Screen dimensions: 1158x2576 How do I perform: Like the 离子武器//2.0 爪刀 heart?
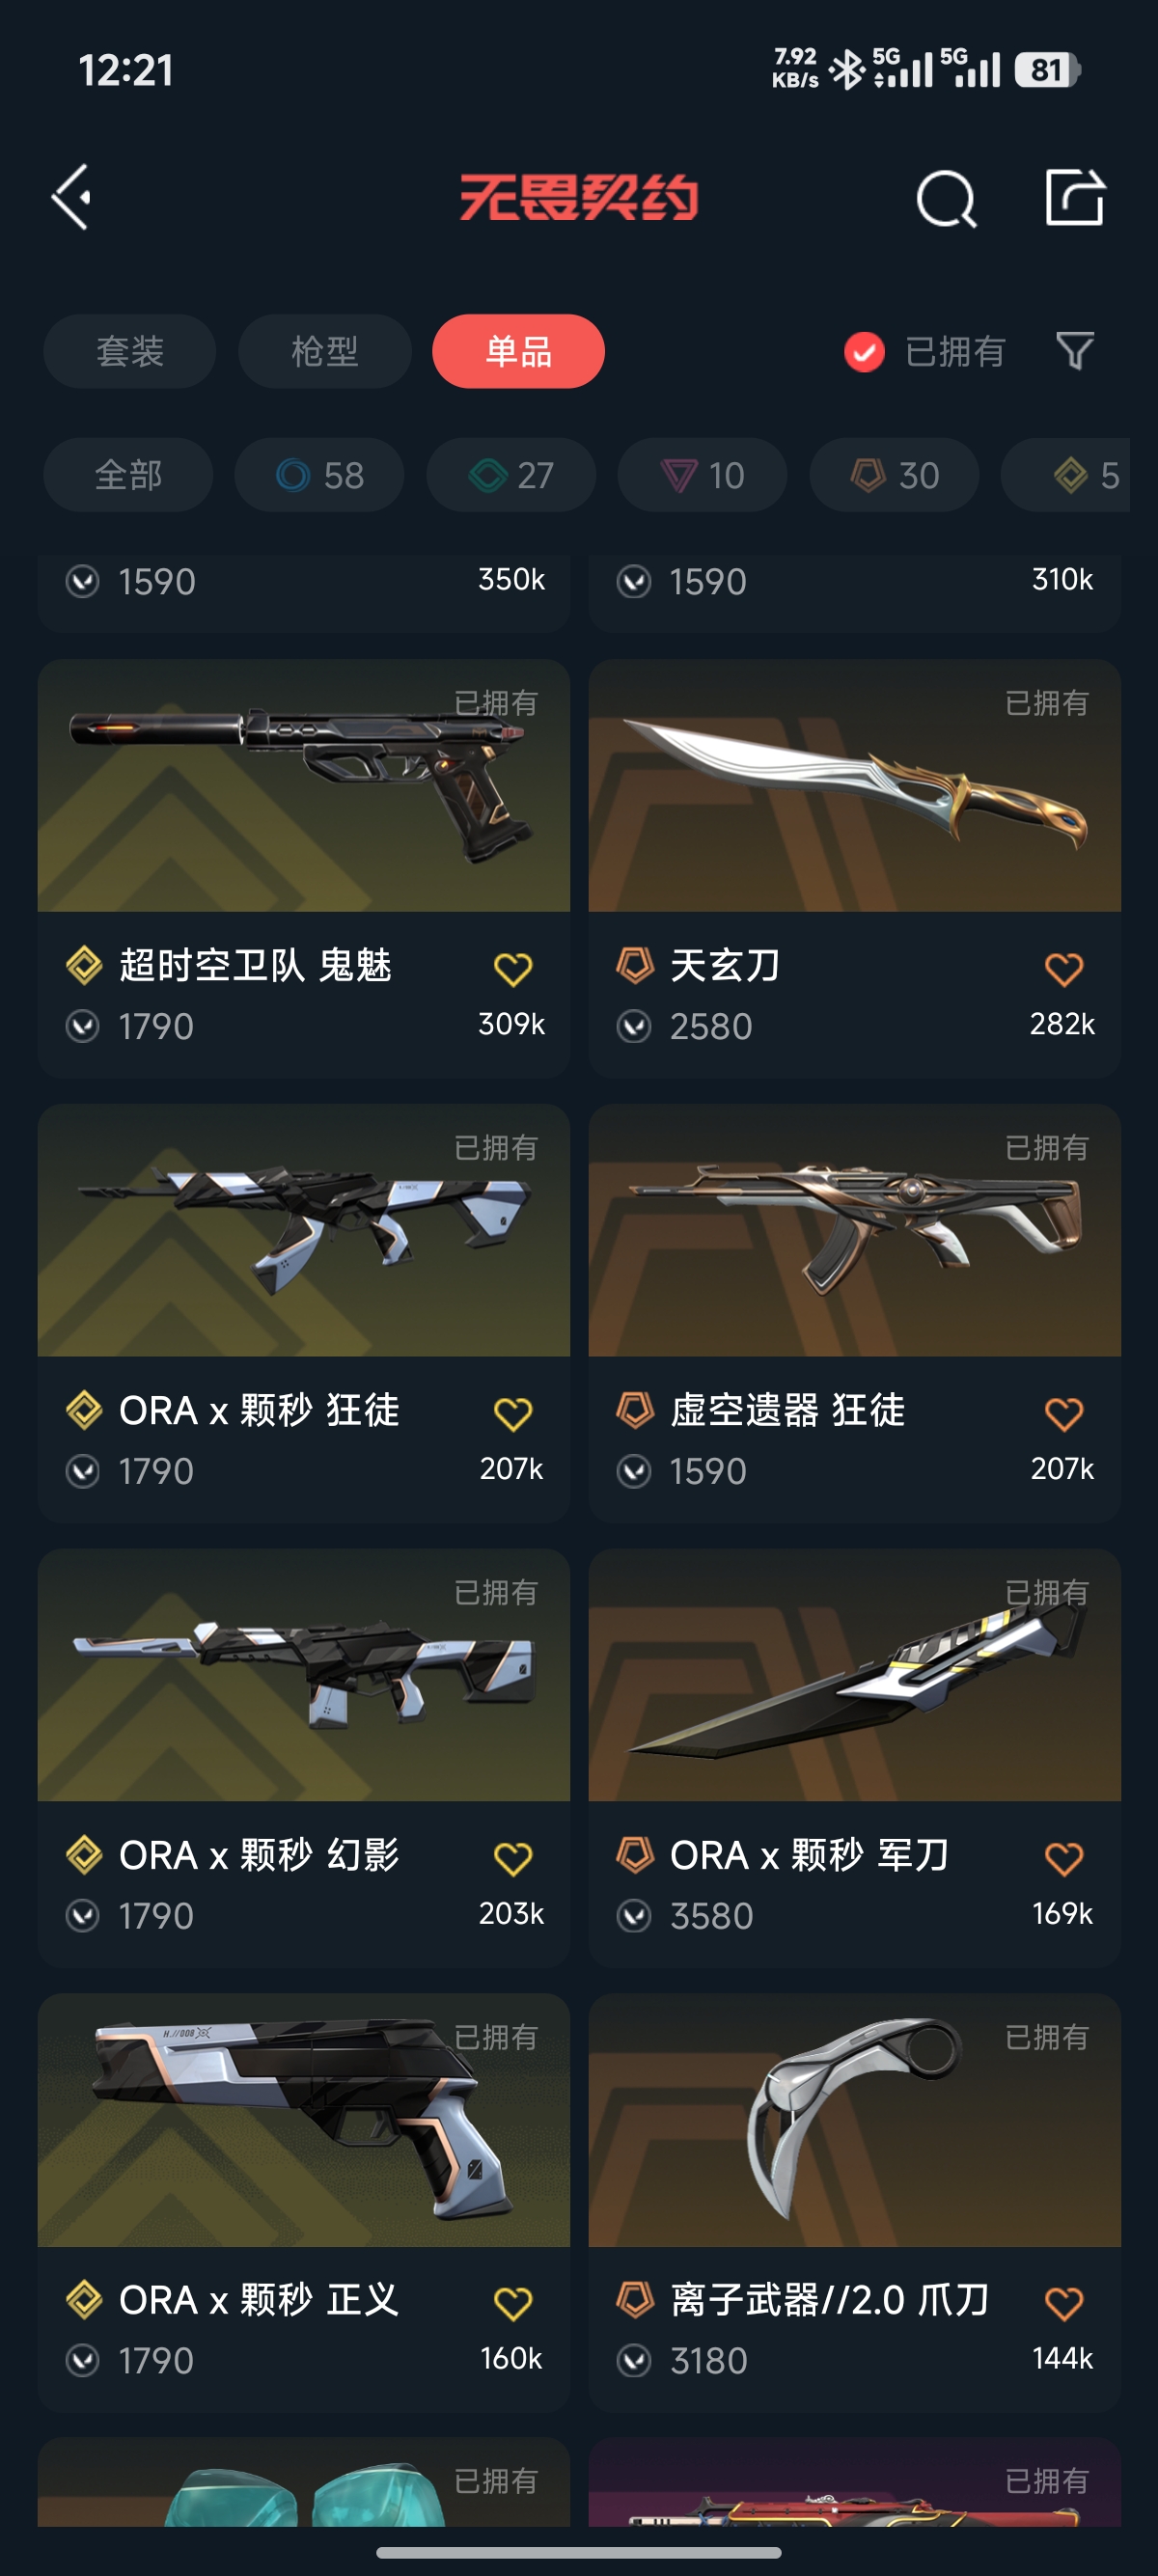tap(1063, 2303)
